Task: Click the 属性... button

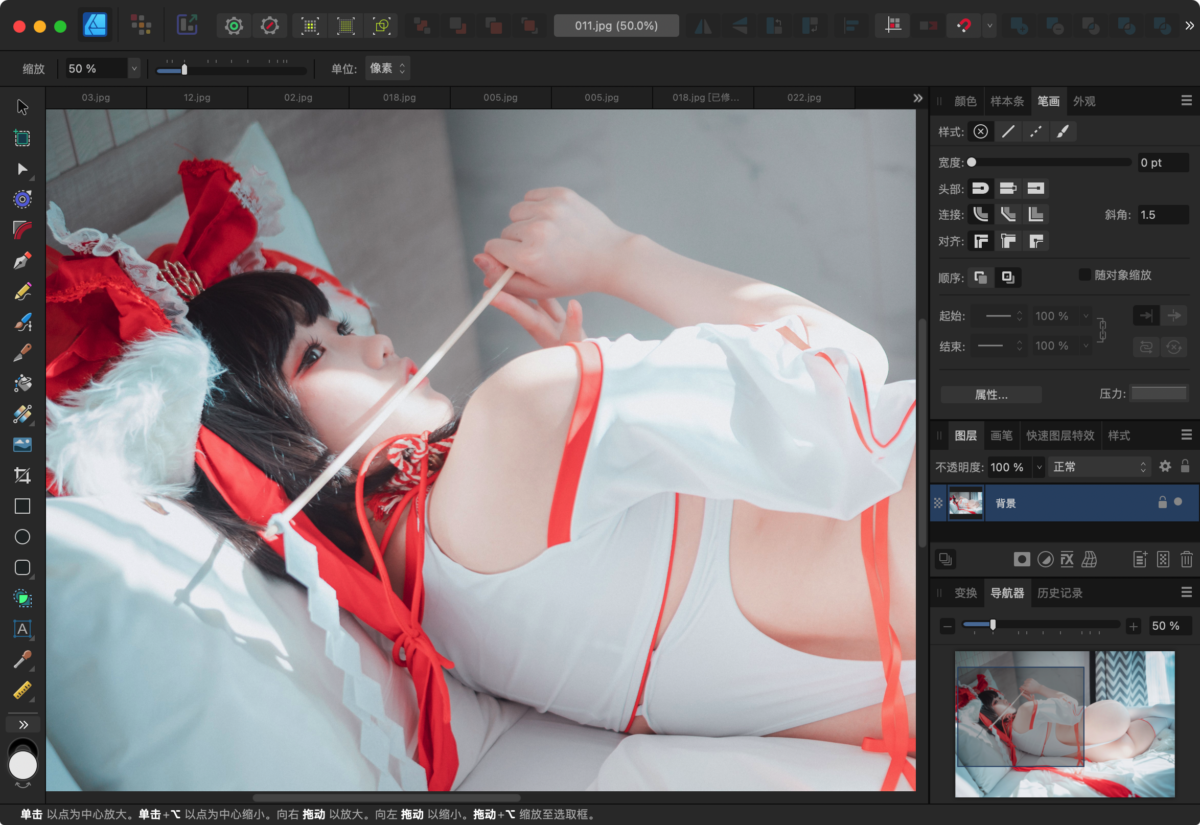Action: click(991, 395)
